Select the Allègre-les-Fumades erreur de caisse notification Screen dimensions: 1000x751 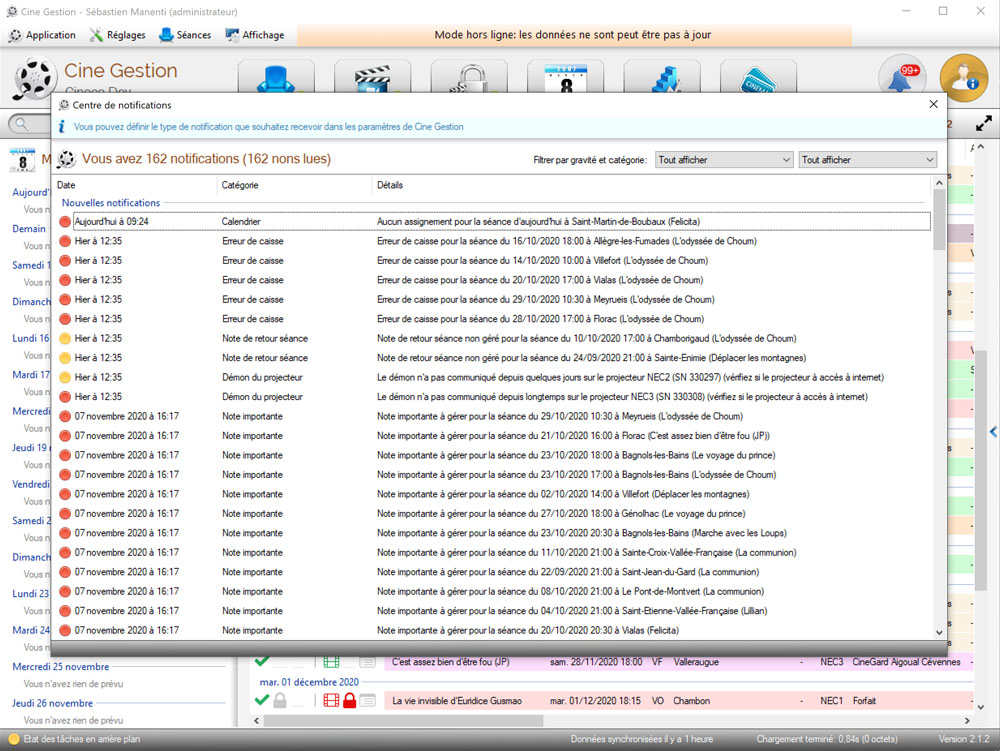(494, 242)
